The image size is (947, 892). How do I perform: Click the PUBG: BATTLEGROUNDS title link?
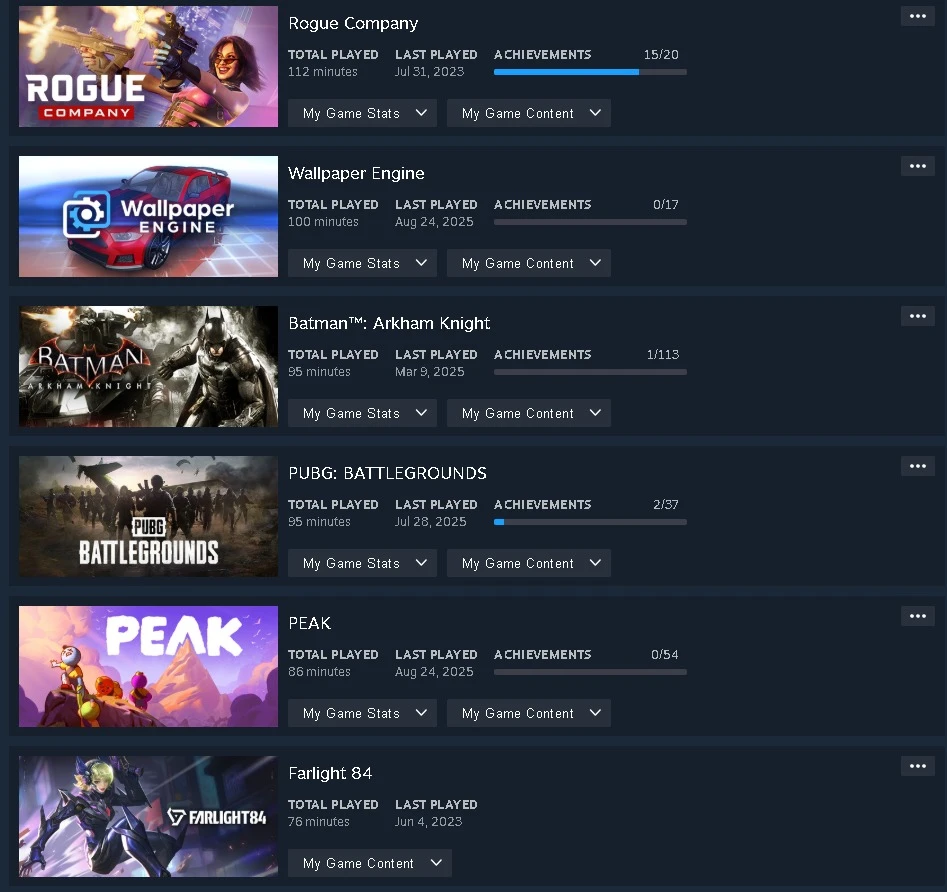(x=387, y=473)
